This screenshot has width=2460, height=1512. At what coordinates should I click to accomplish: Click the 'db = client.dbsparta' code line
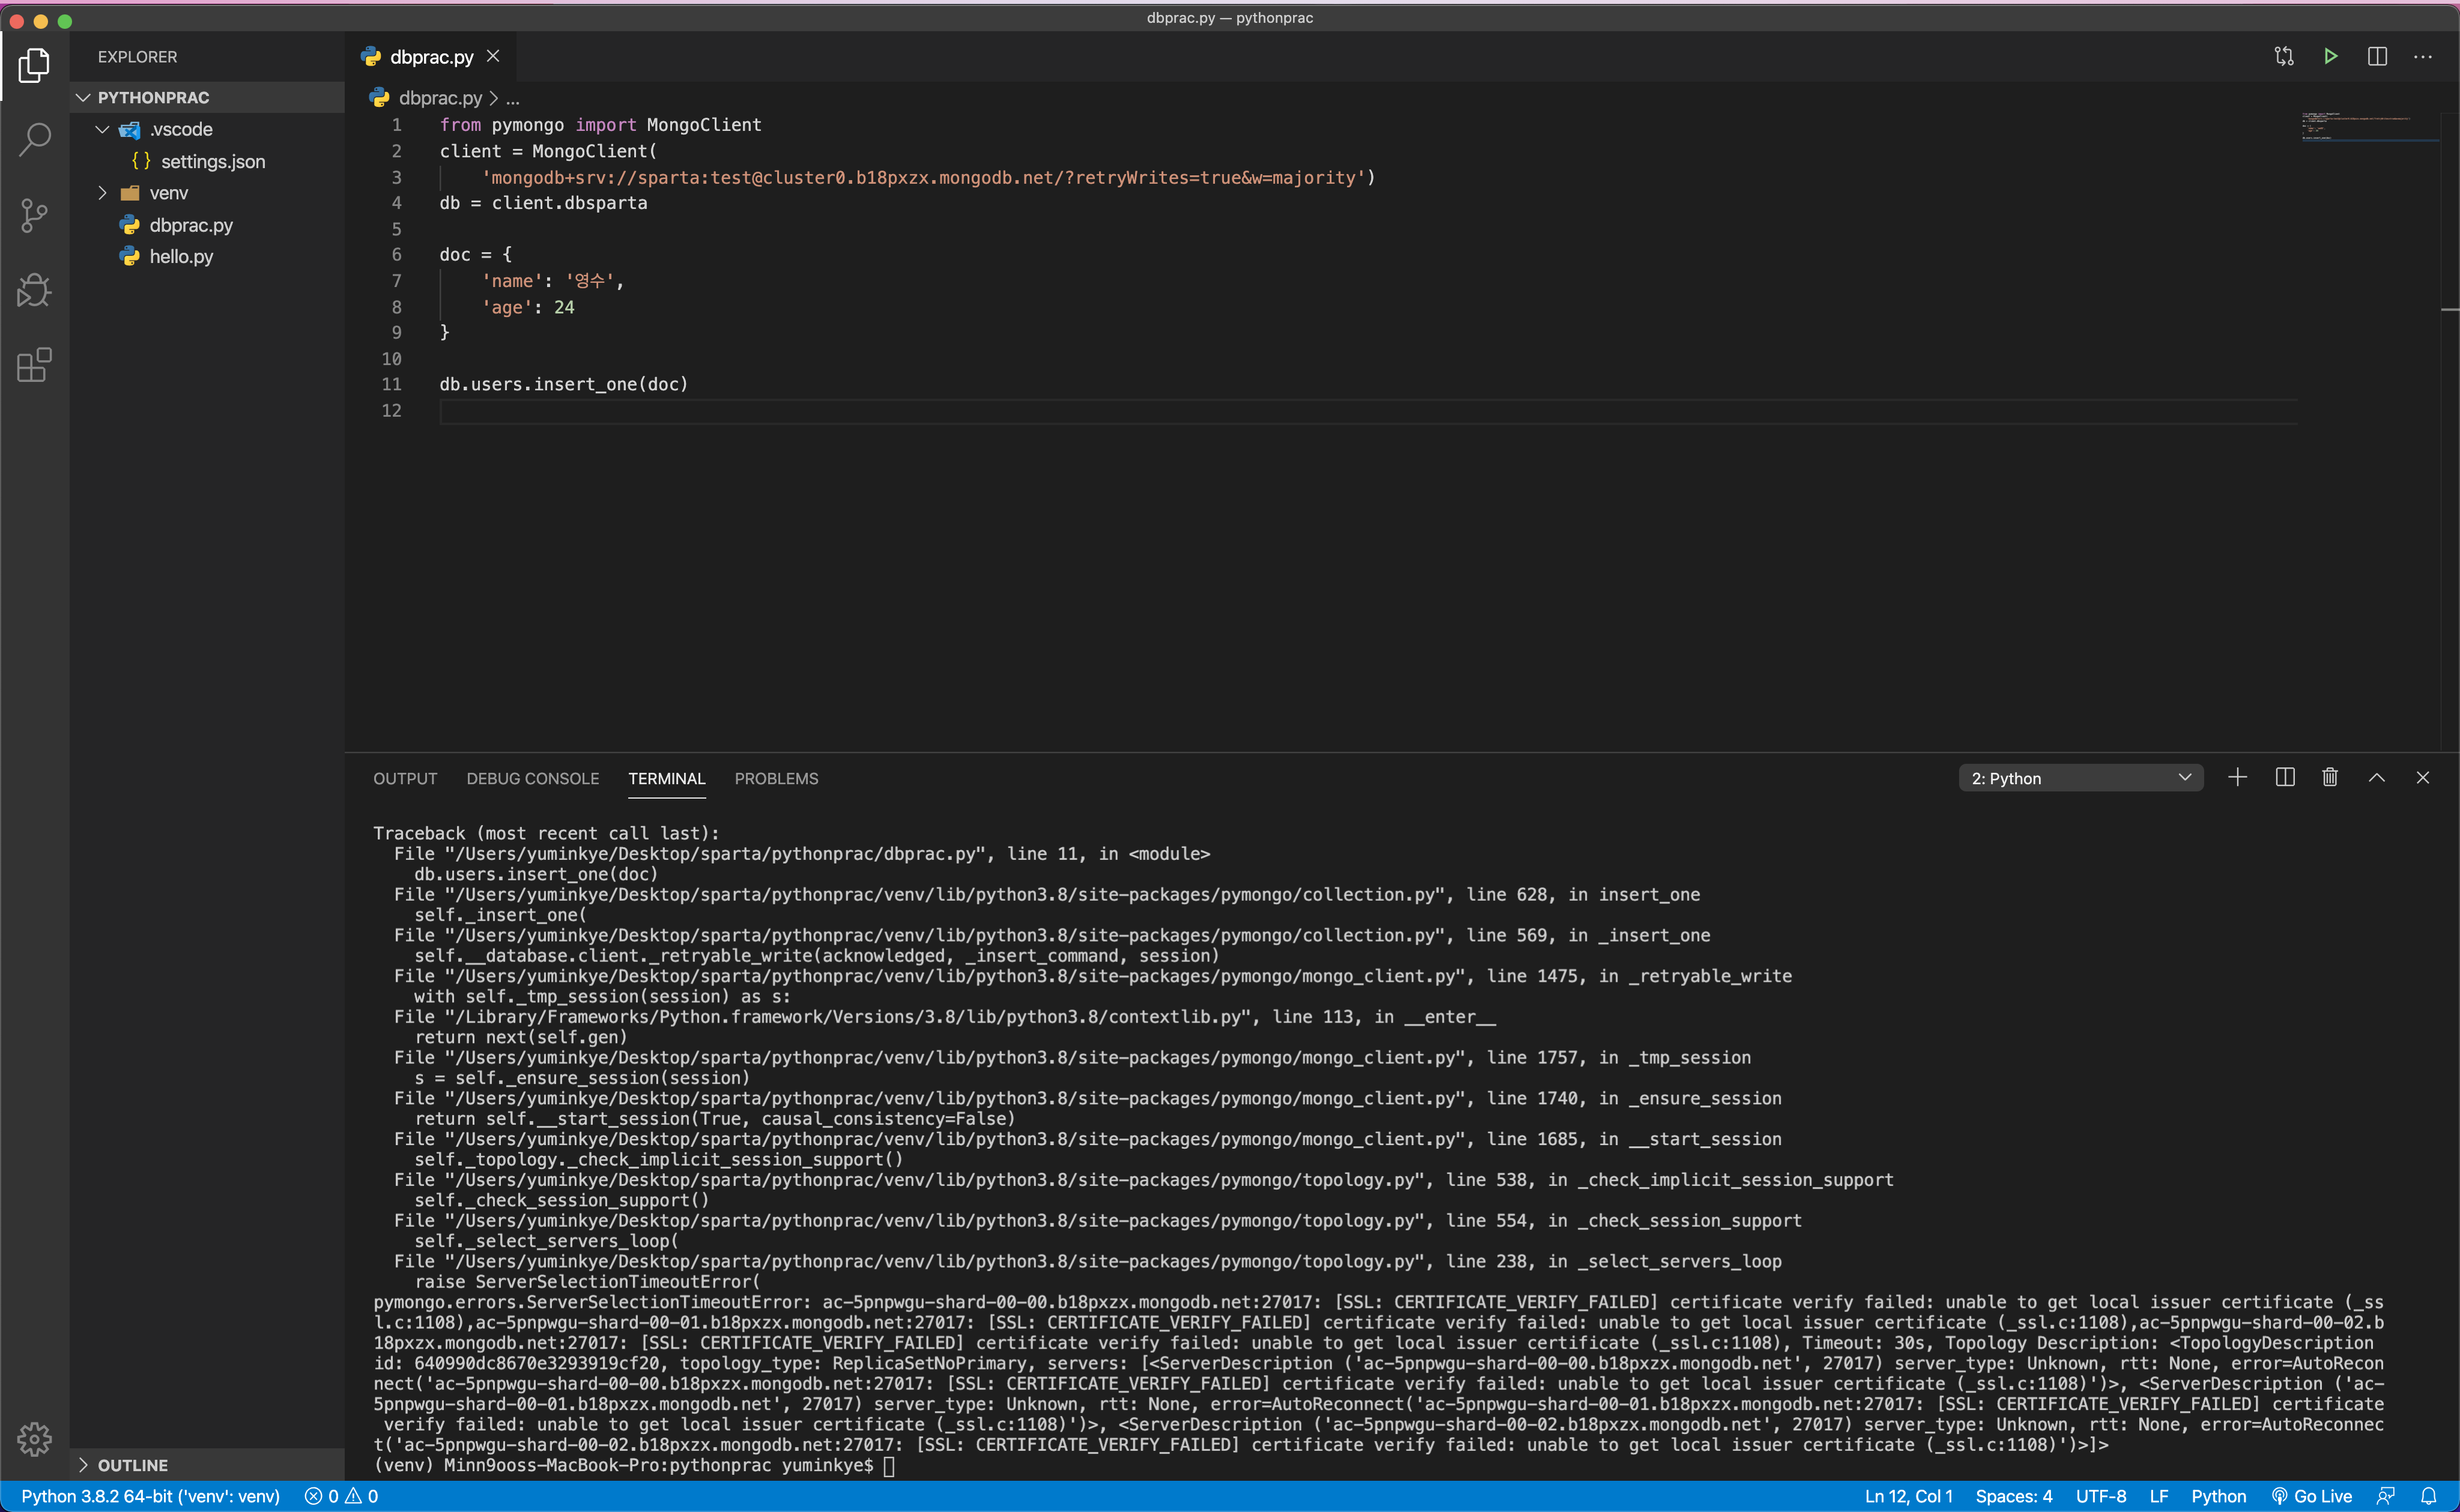click(x=543, y=203)
